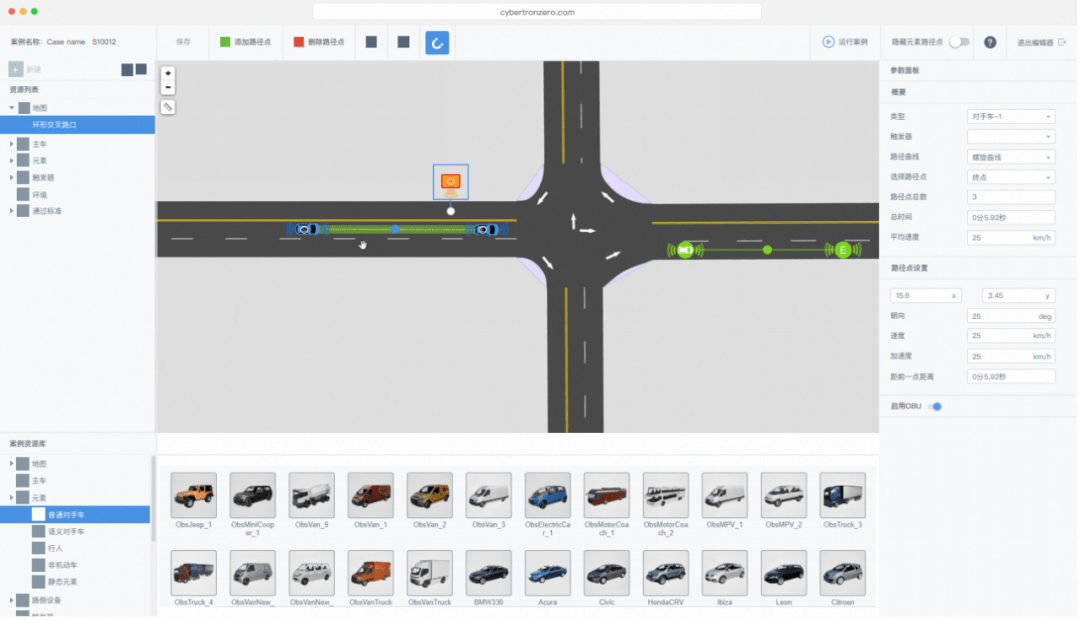This screenshot has width=1080, height=621.
Task: Expand the 触发器 tree node
Action: [x=12, y=177]
